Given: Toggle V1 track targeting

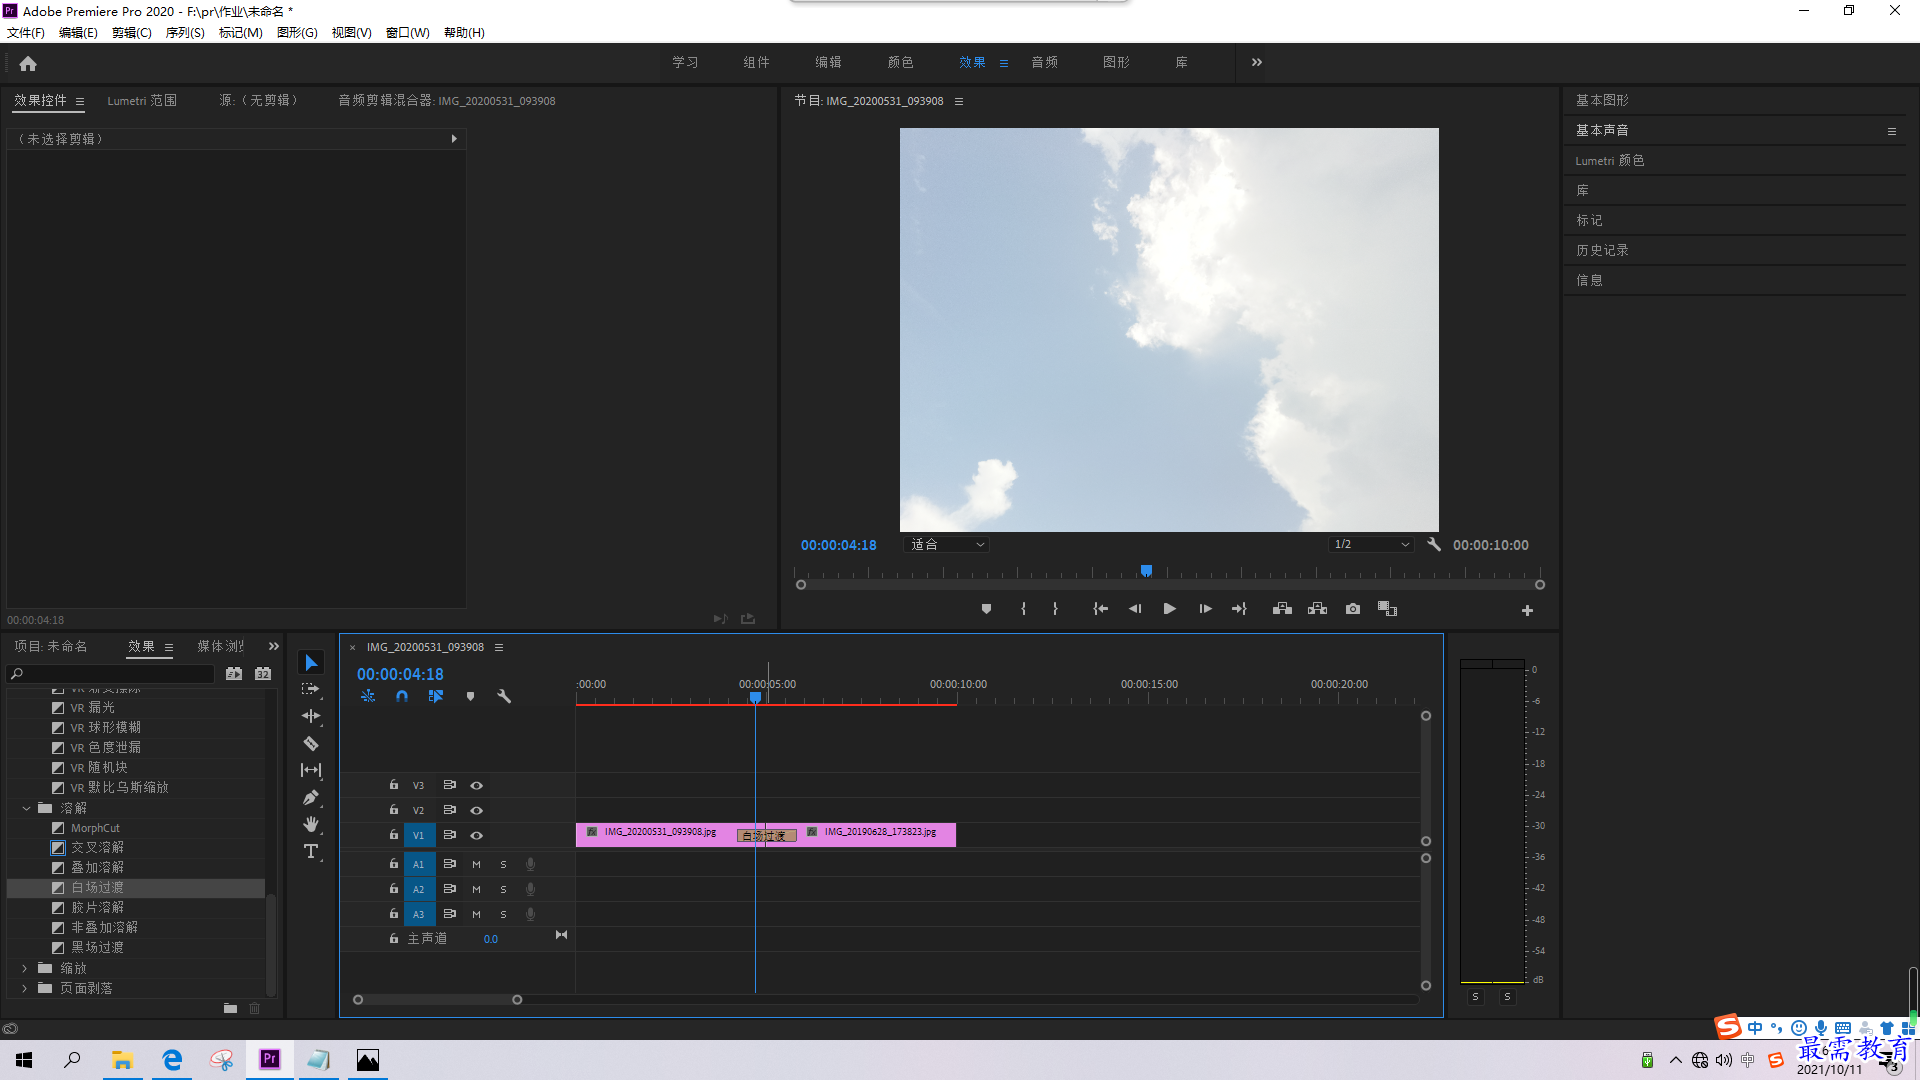Looking at the screenshot, I should [x=419, y=836].
